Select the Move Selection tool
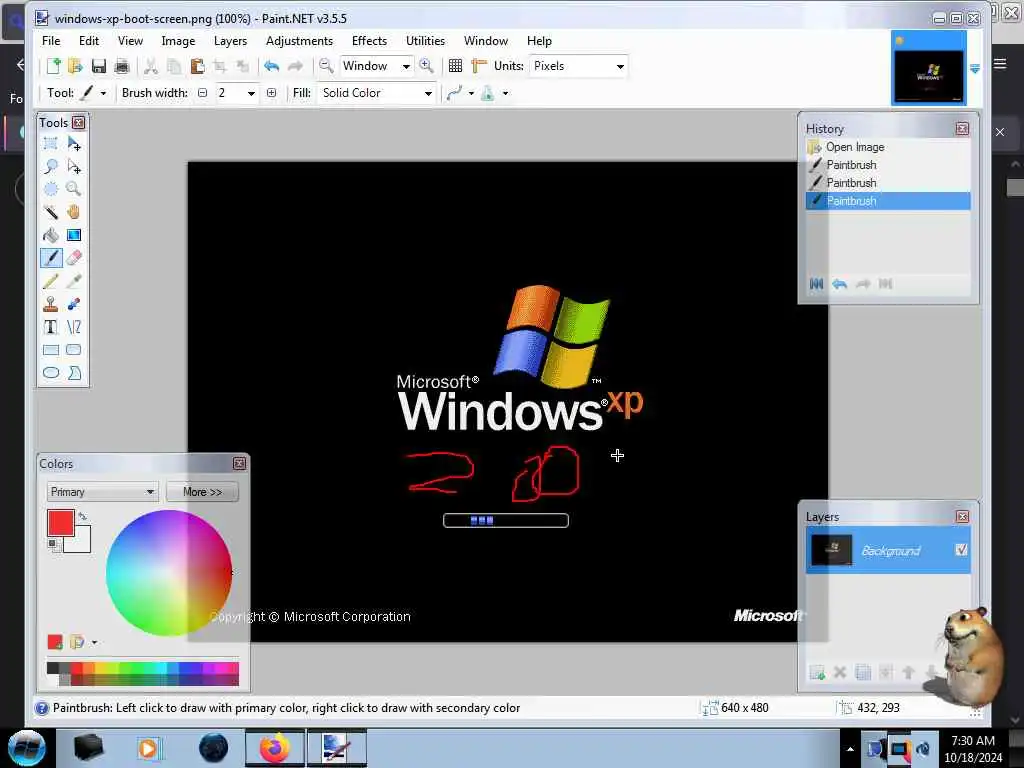The image size is (1024, 768). [x=74, y=167]
